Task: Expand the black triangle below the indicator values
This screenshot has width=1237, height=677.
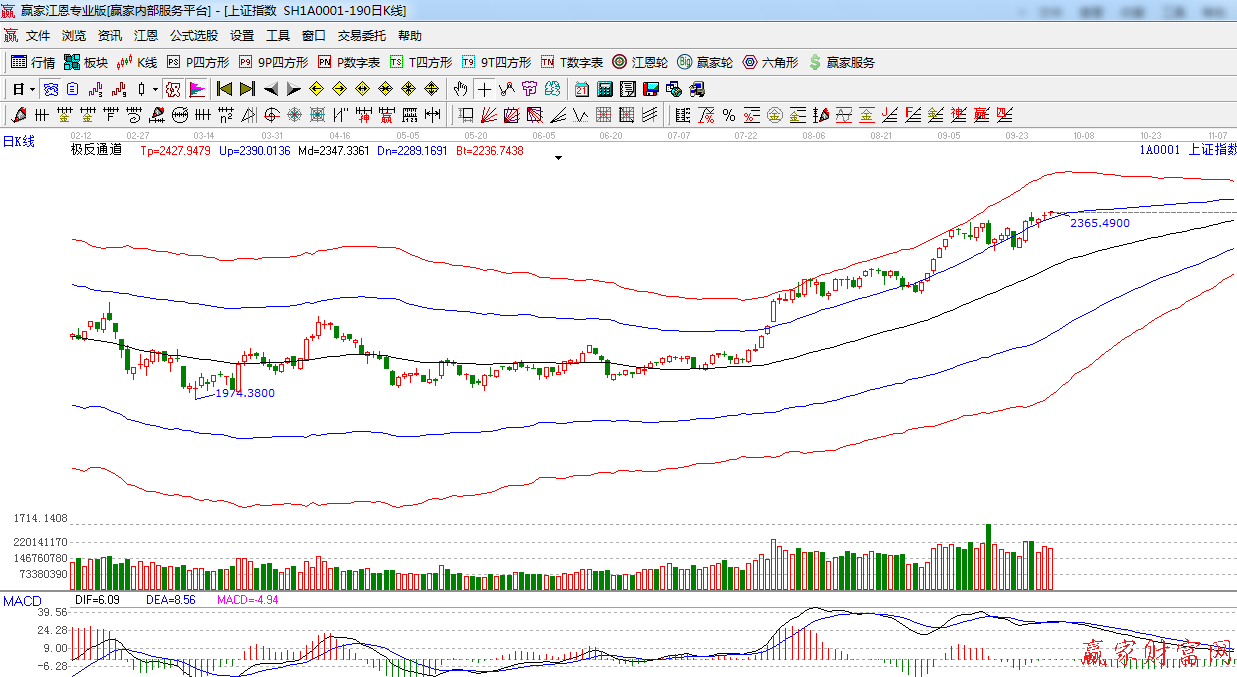Action: click(x=558, y=158)
